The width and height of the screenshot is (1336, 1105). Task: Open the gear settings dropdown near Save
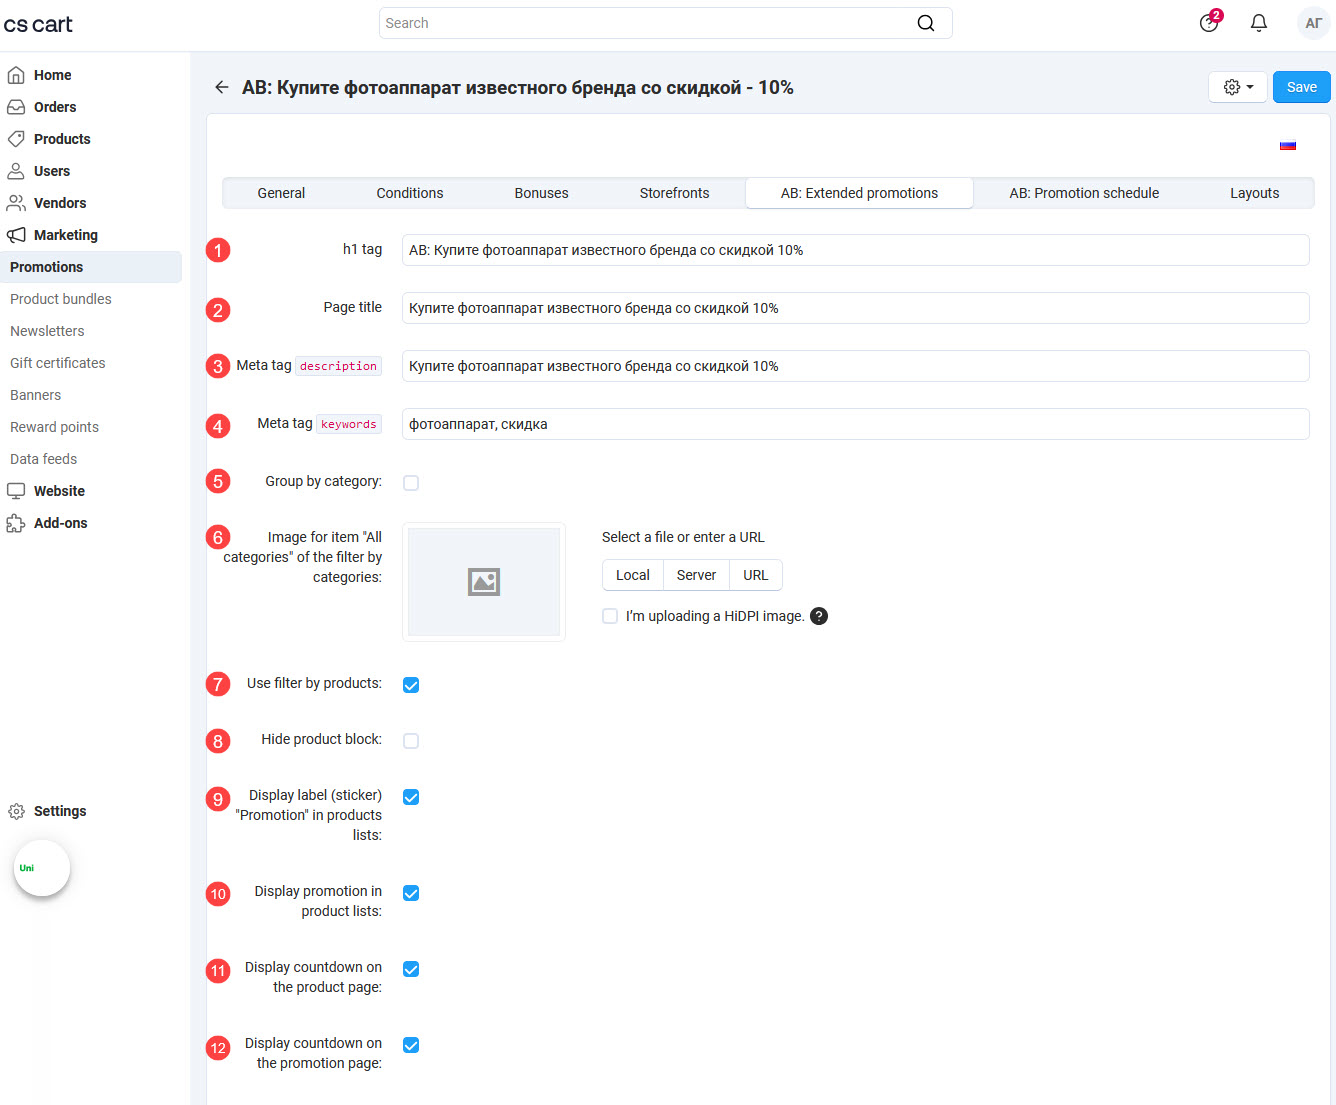coord(1238,87)
